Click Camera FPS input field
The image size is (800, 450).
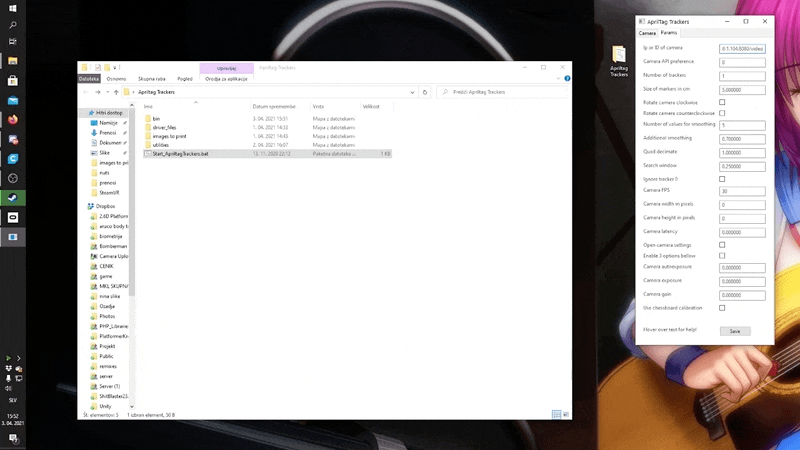pos(742,191)
